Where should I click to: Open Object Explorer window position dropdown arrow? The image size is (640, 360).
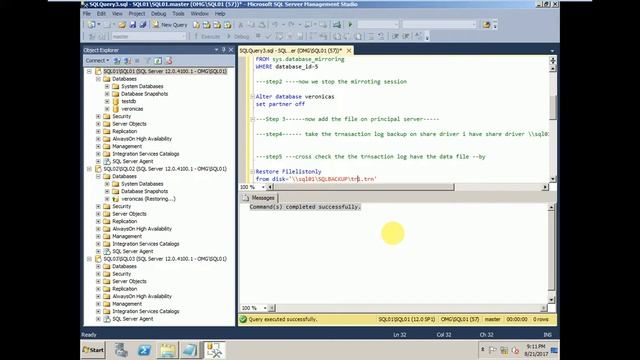pos(216,50)
